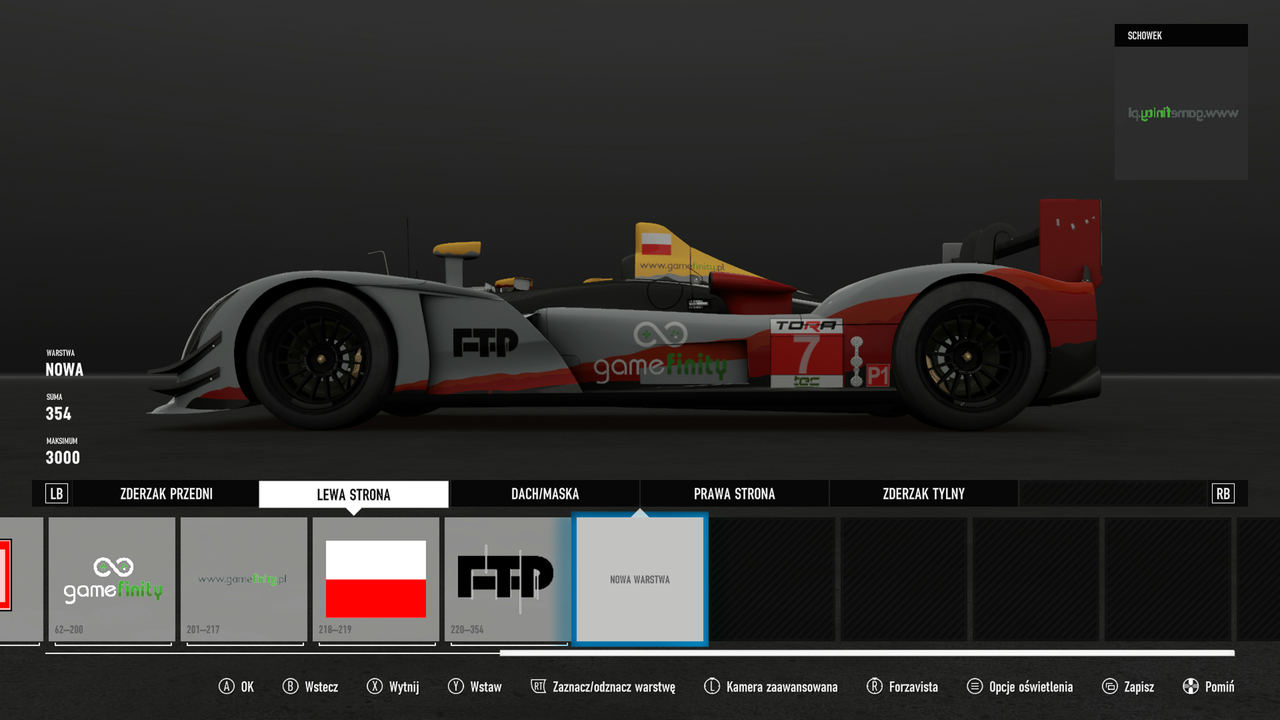Click the A button OK icon
1280x720 pixels.
point(227,687)
